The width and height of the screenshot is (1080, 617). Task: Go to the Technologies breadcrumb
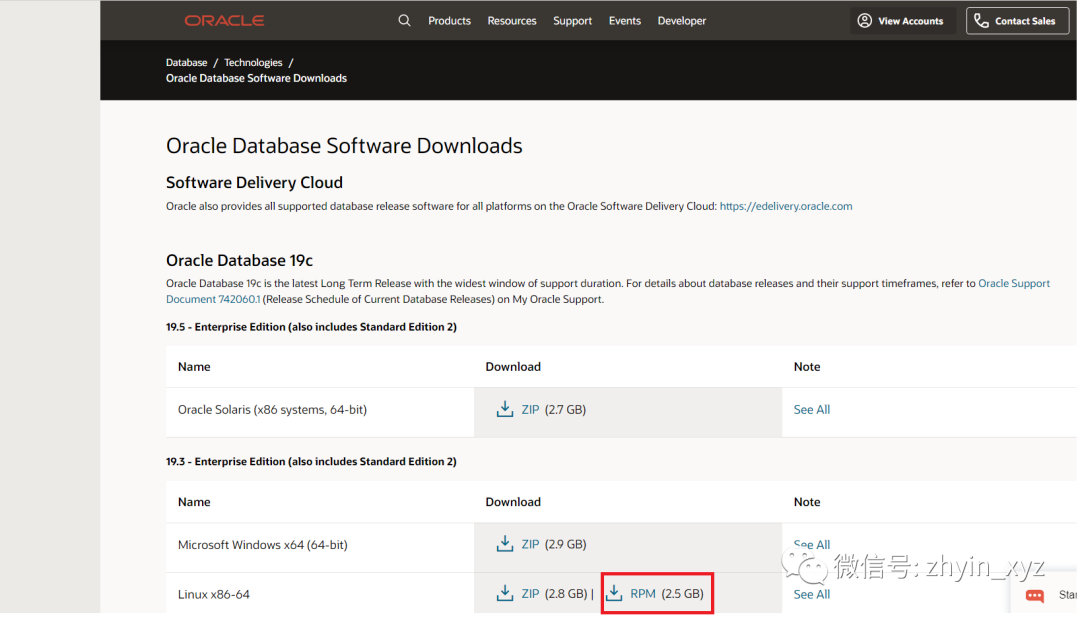point(253,62)
